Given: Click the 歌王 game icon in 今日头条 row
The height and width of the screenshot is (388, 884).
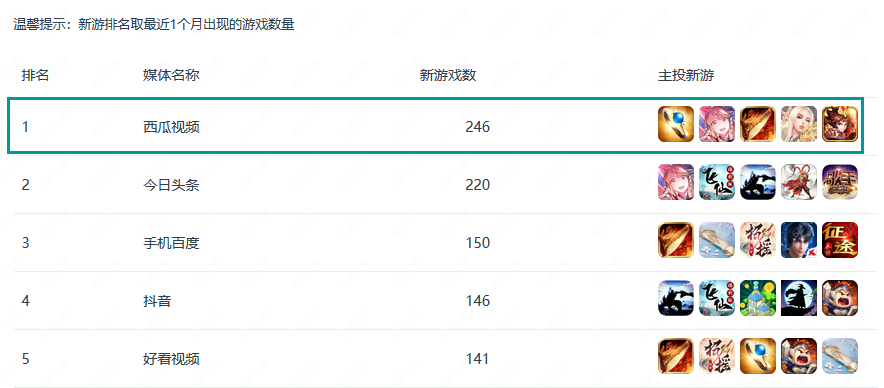Looking at the screenshot, I should tap(840, 182).
